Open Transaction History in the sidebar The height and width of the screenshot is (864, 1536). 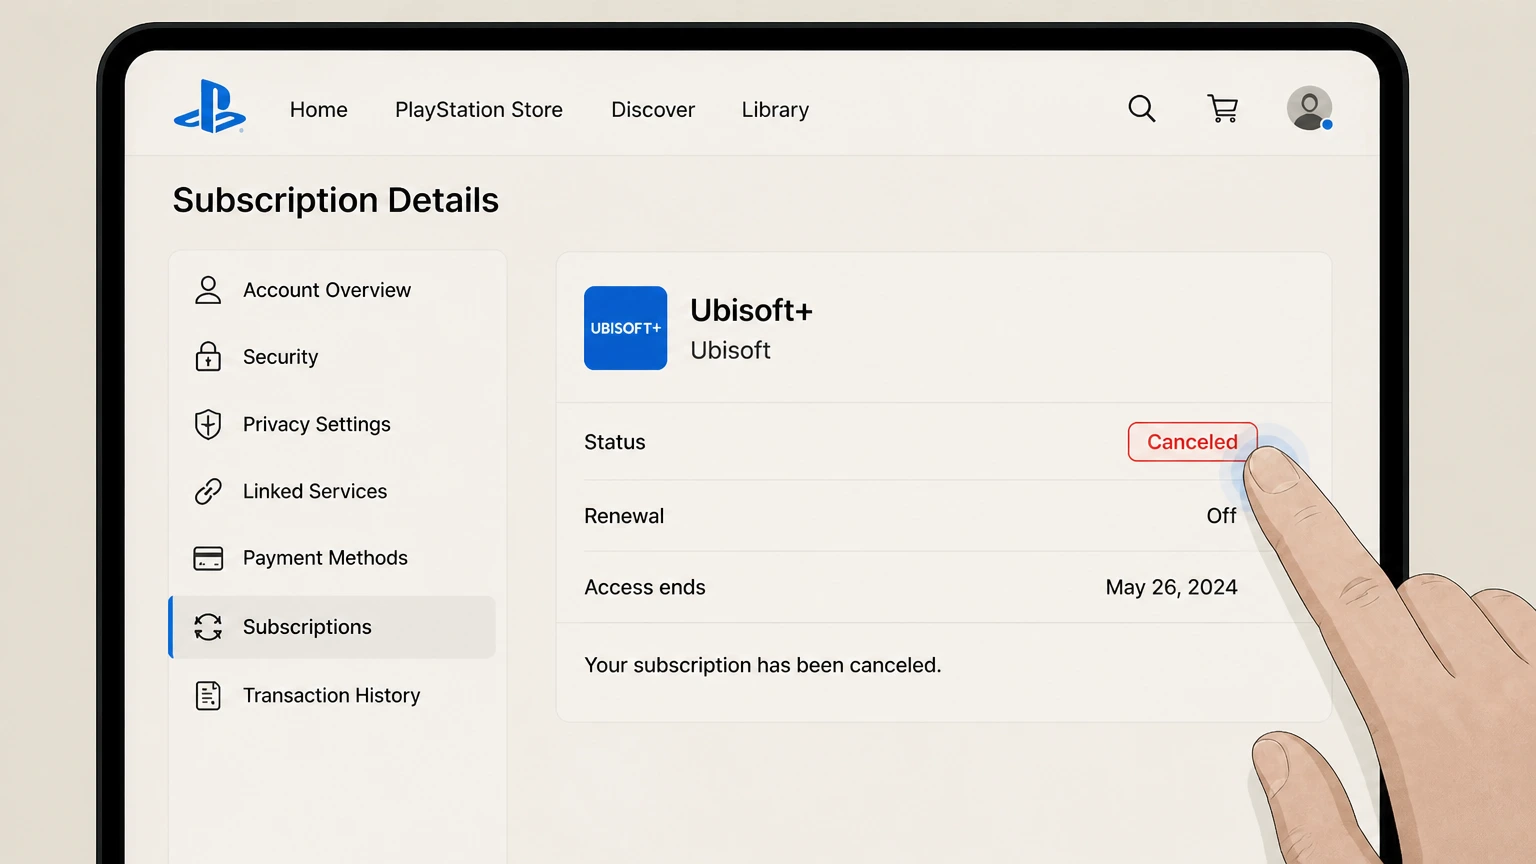[x=332, y=695]
